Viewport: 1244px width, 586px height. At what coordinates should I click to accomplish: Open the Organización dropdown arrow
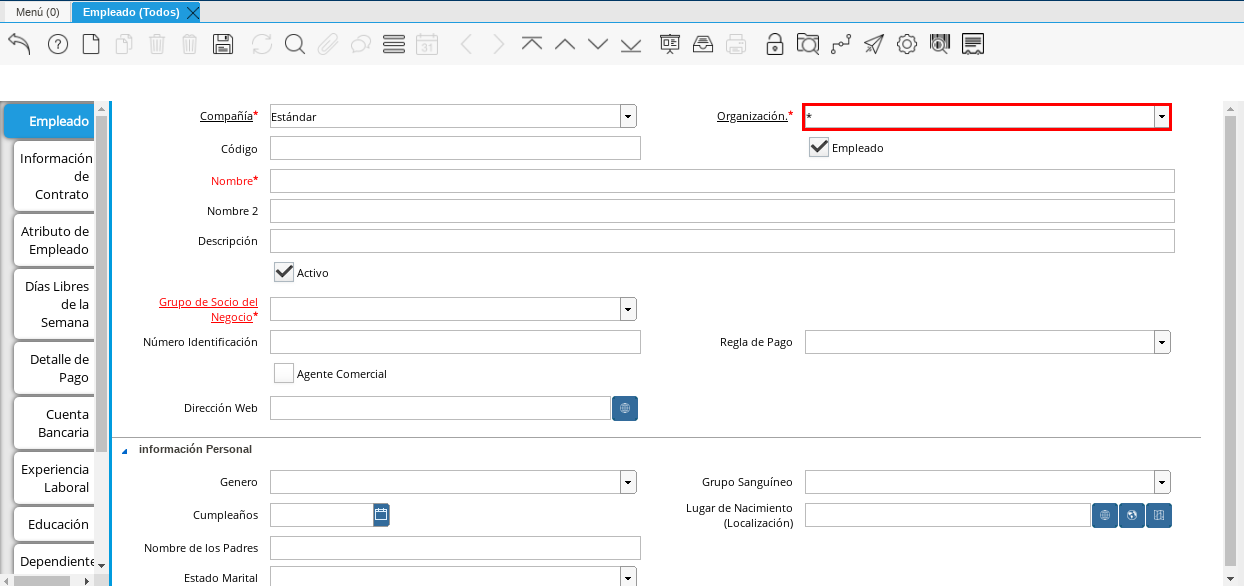[x=1162, y=117]
